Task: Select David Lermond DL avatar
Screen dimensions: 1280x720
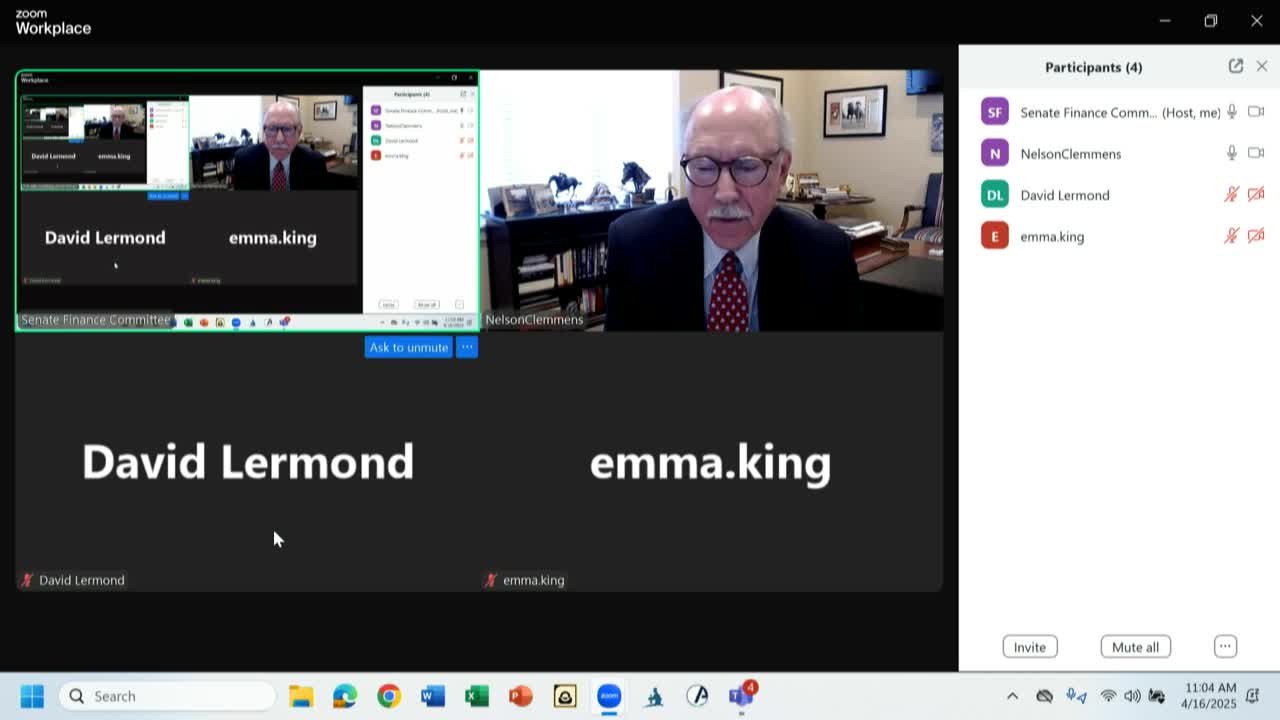Action: pos(994,195)
